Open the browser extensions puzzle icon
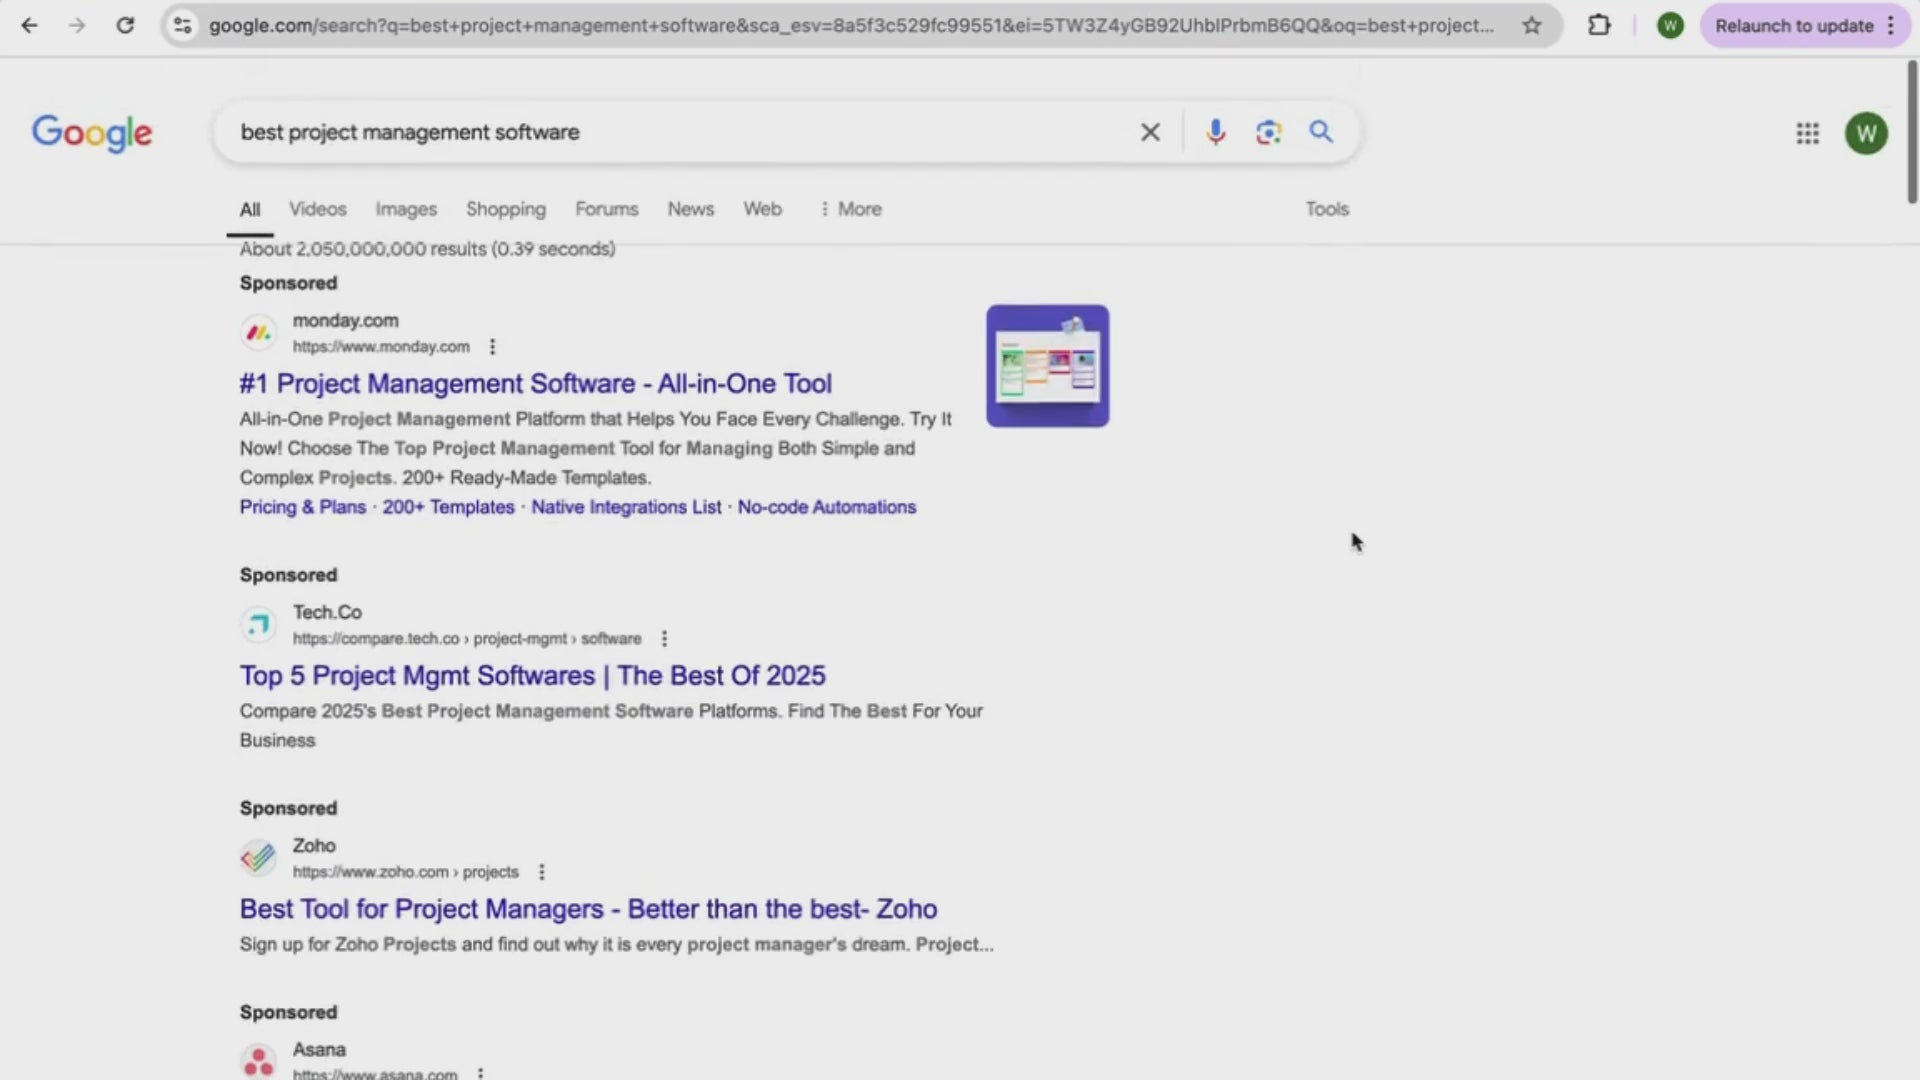This screenshot has height=1080, width=1920. [1599, 26]
